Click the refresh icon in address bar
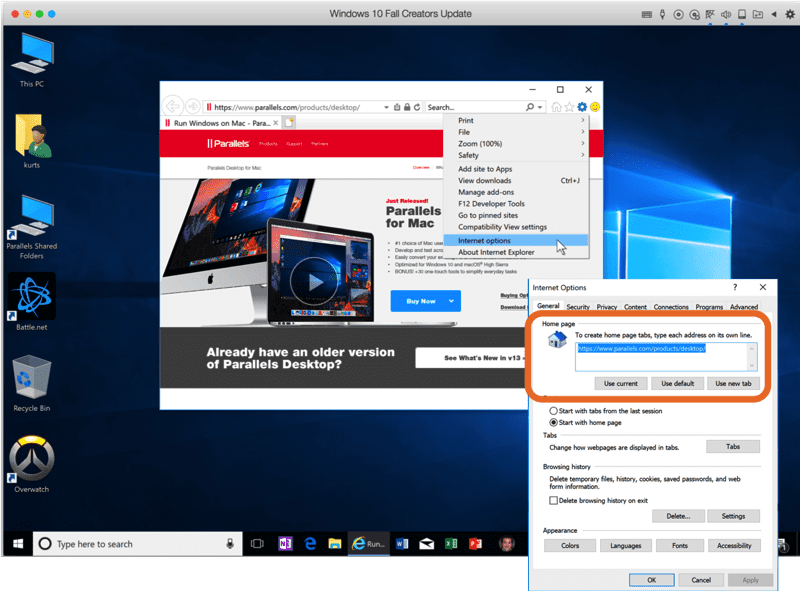This screenshot has height=591, width=800. pos(417,107)
